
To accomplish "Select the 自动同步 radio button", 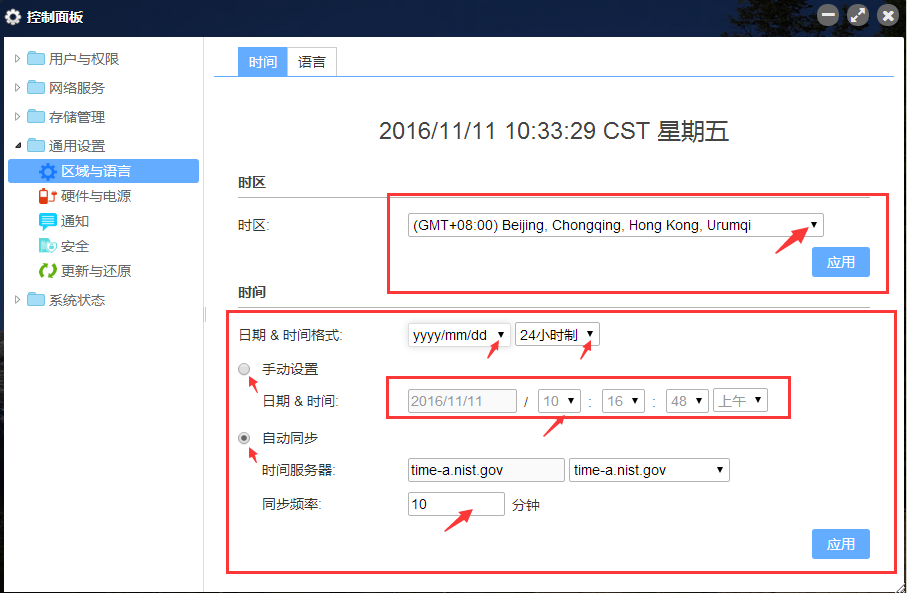I will pos(244,438).
